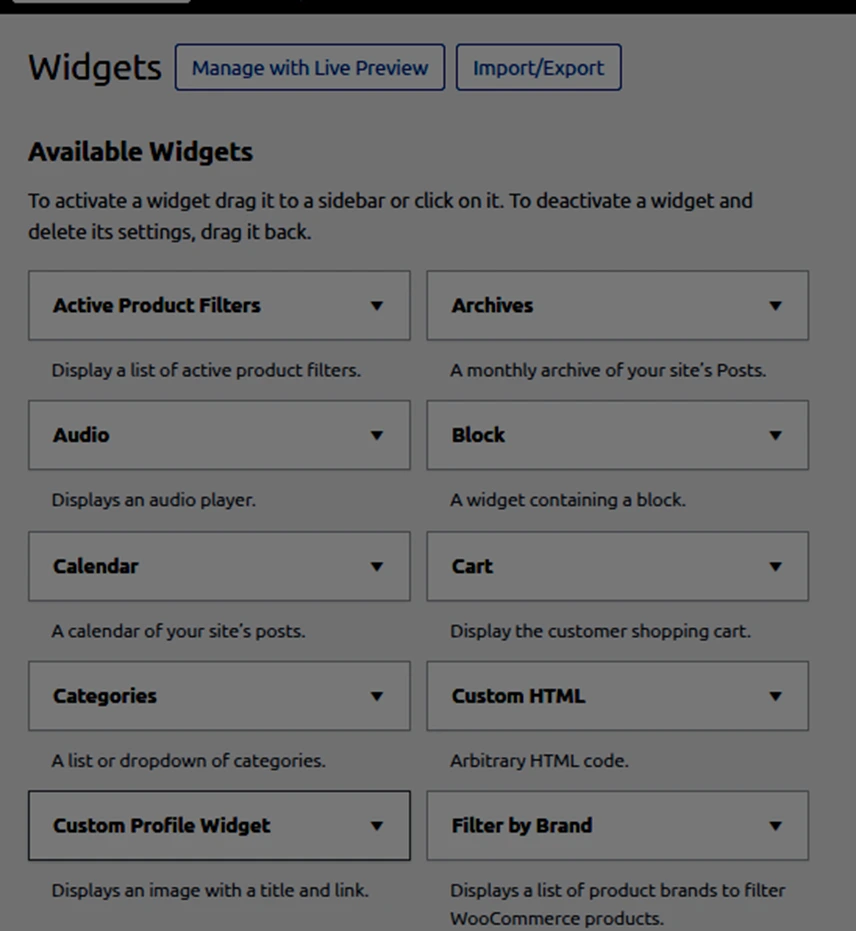Expand the Filter by Brand widget
Image resolution: width=856 pixels, height=931 pixels.
[x=776, y=826]
